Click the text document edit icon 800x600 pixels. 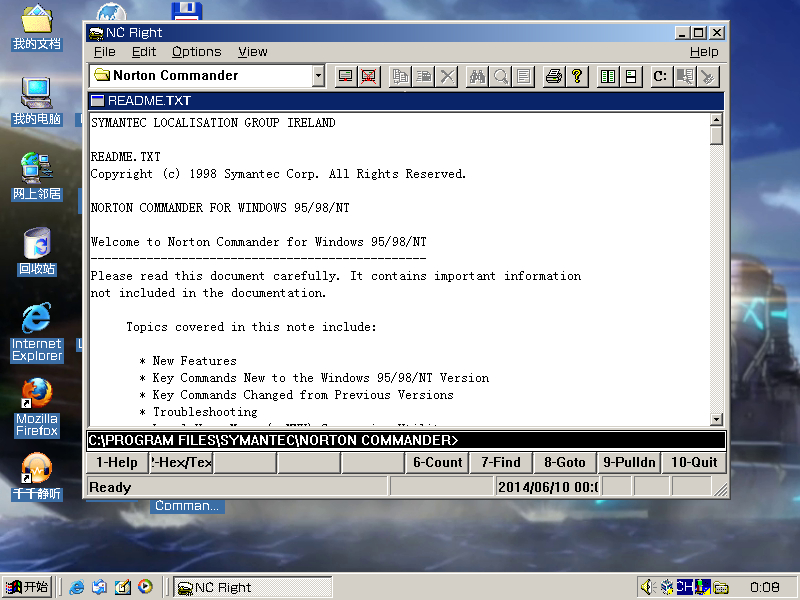coord(523,77)
